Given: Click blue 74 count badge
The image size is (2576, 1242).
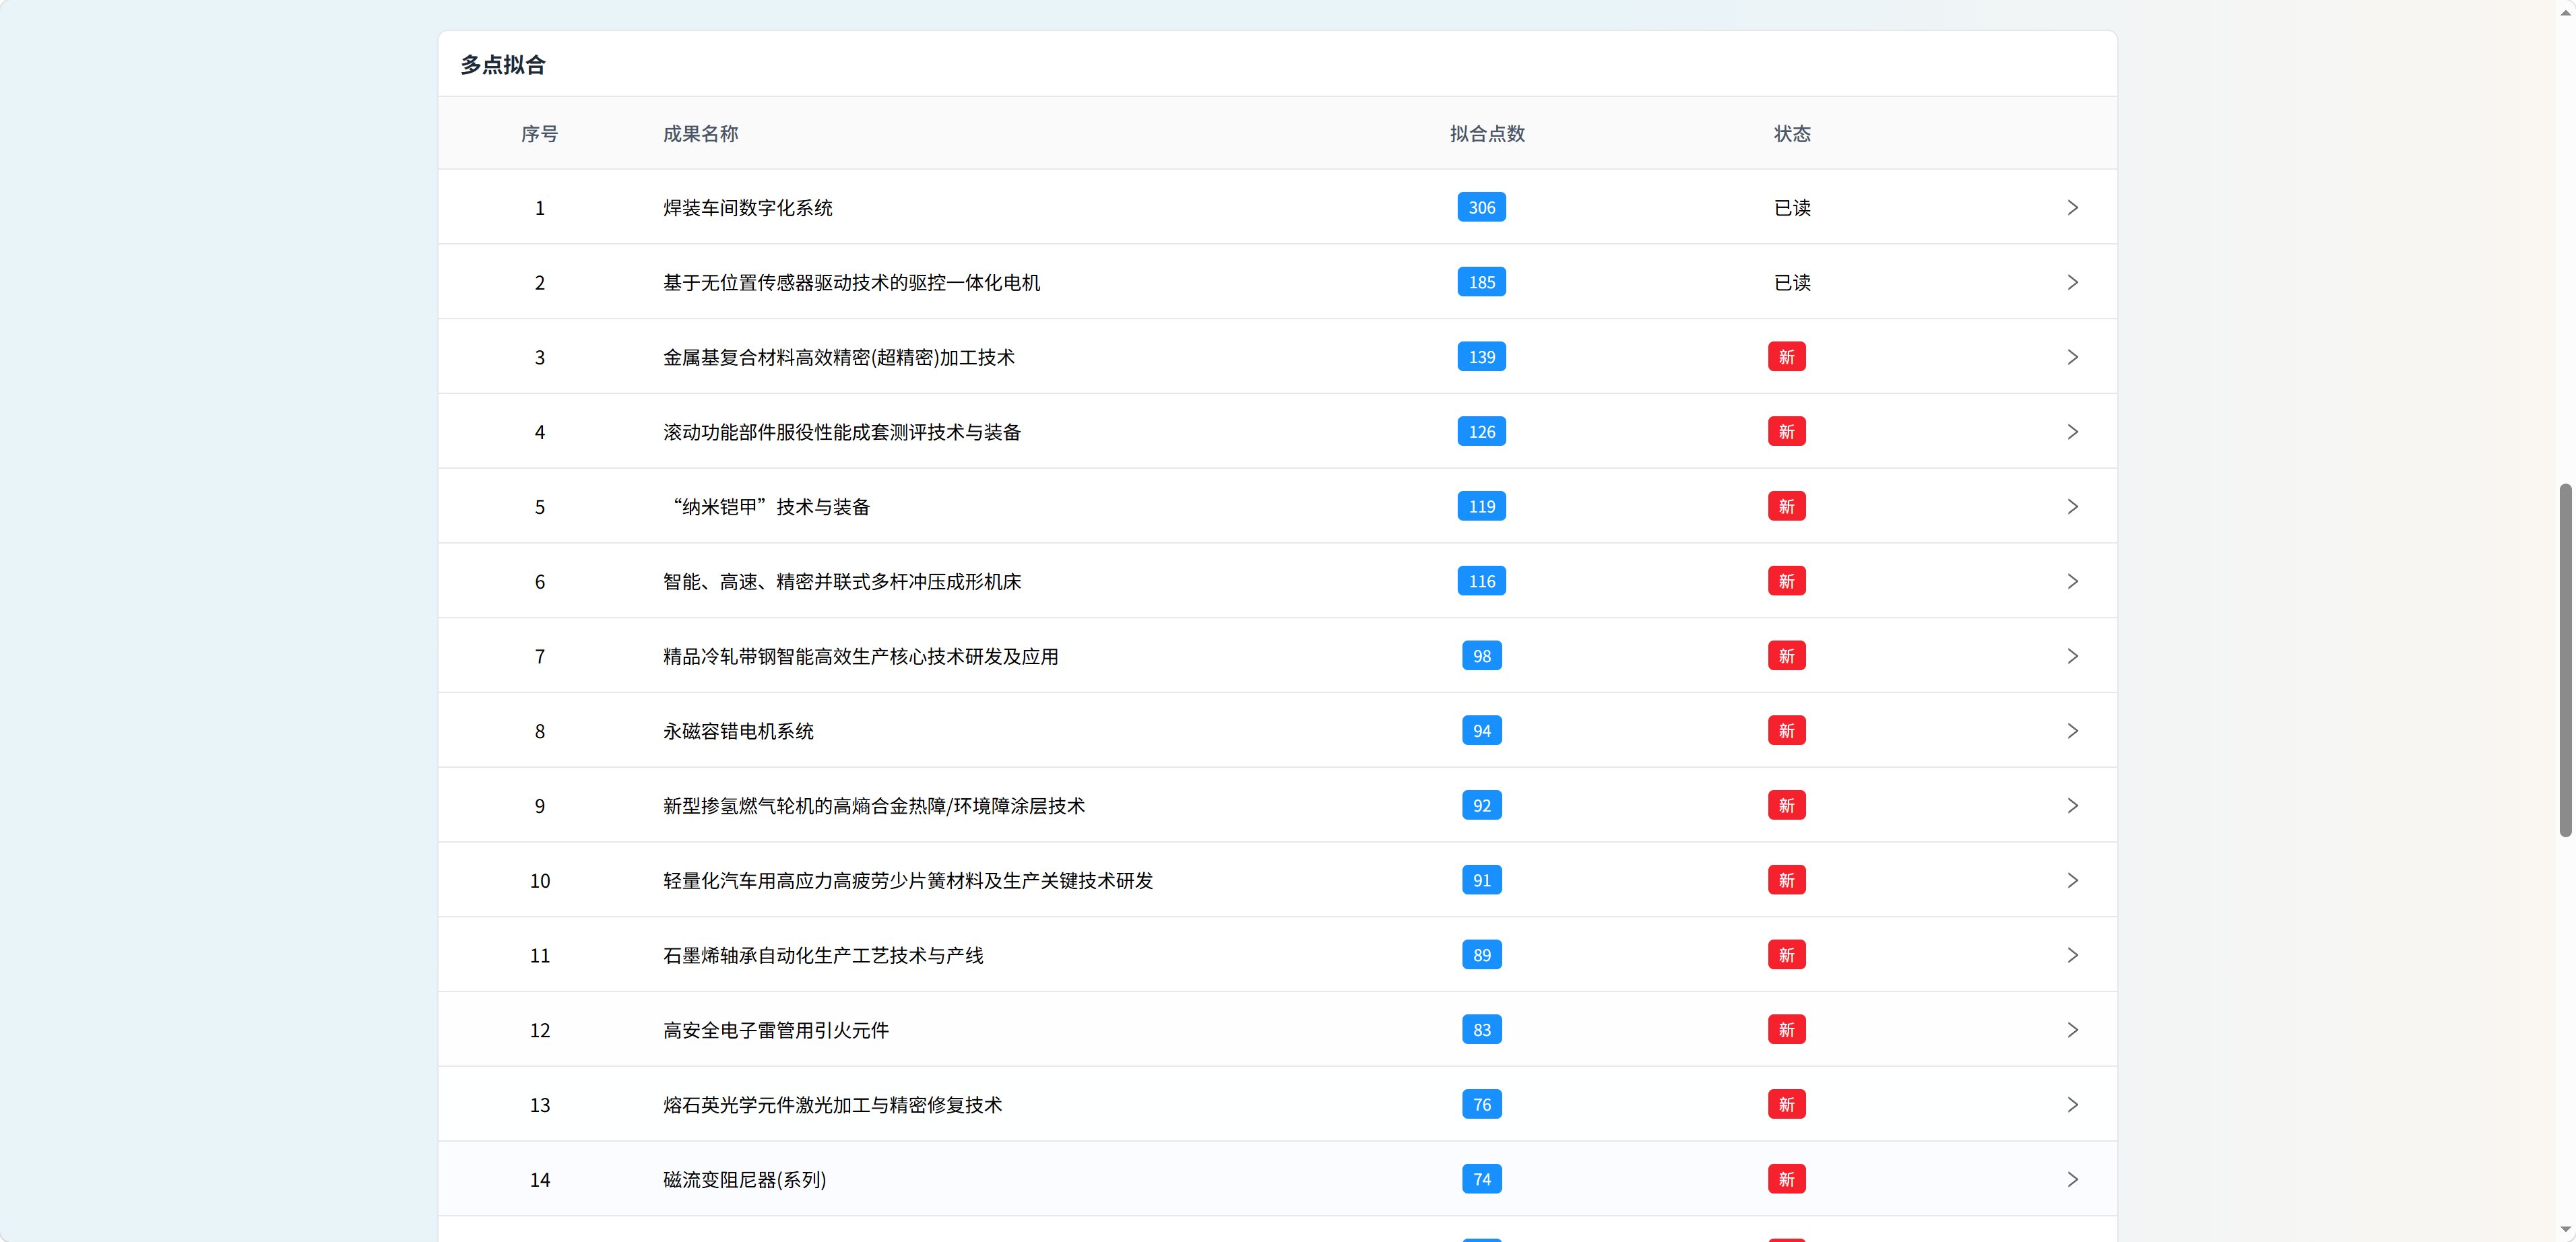Looking at the screenshot, I should 1482,1179.
